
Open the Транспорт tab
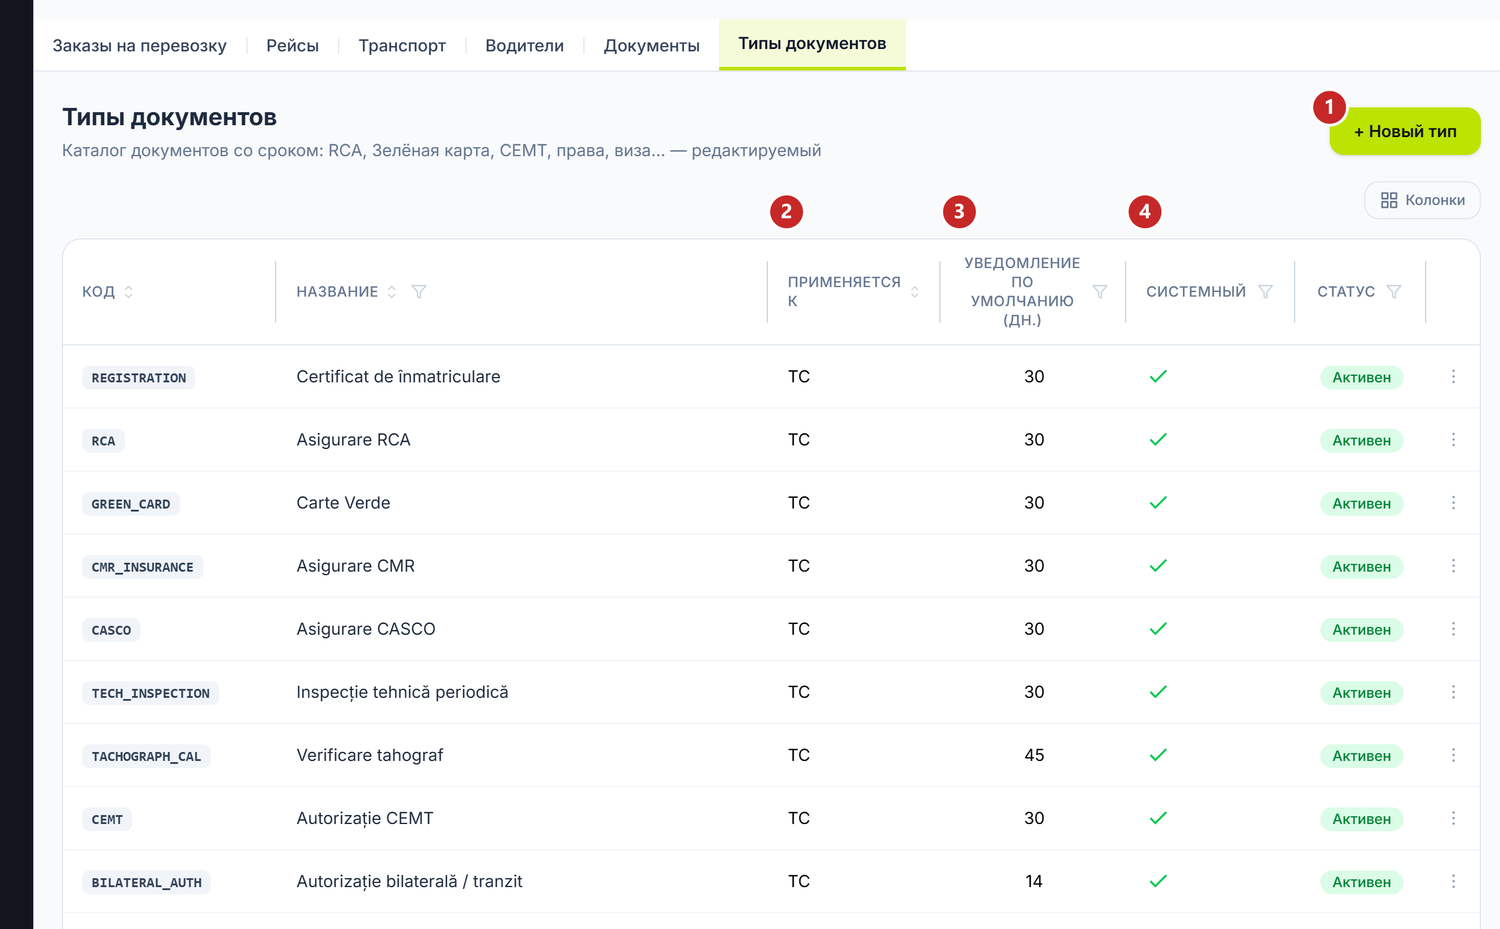(402, 46)
